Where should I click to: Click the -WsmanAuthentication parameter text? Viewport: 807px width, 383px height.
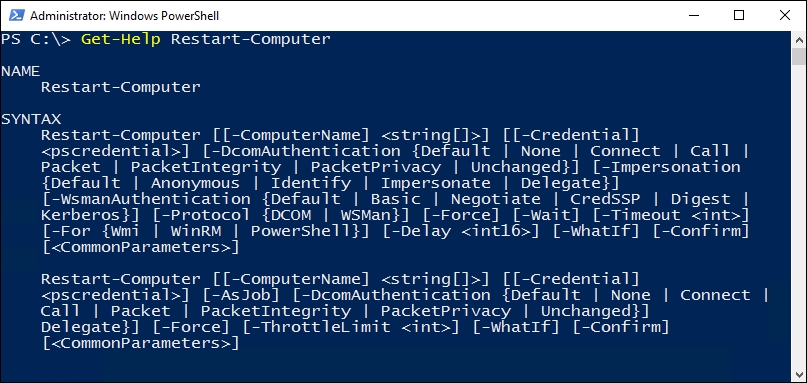point(152,199)
